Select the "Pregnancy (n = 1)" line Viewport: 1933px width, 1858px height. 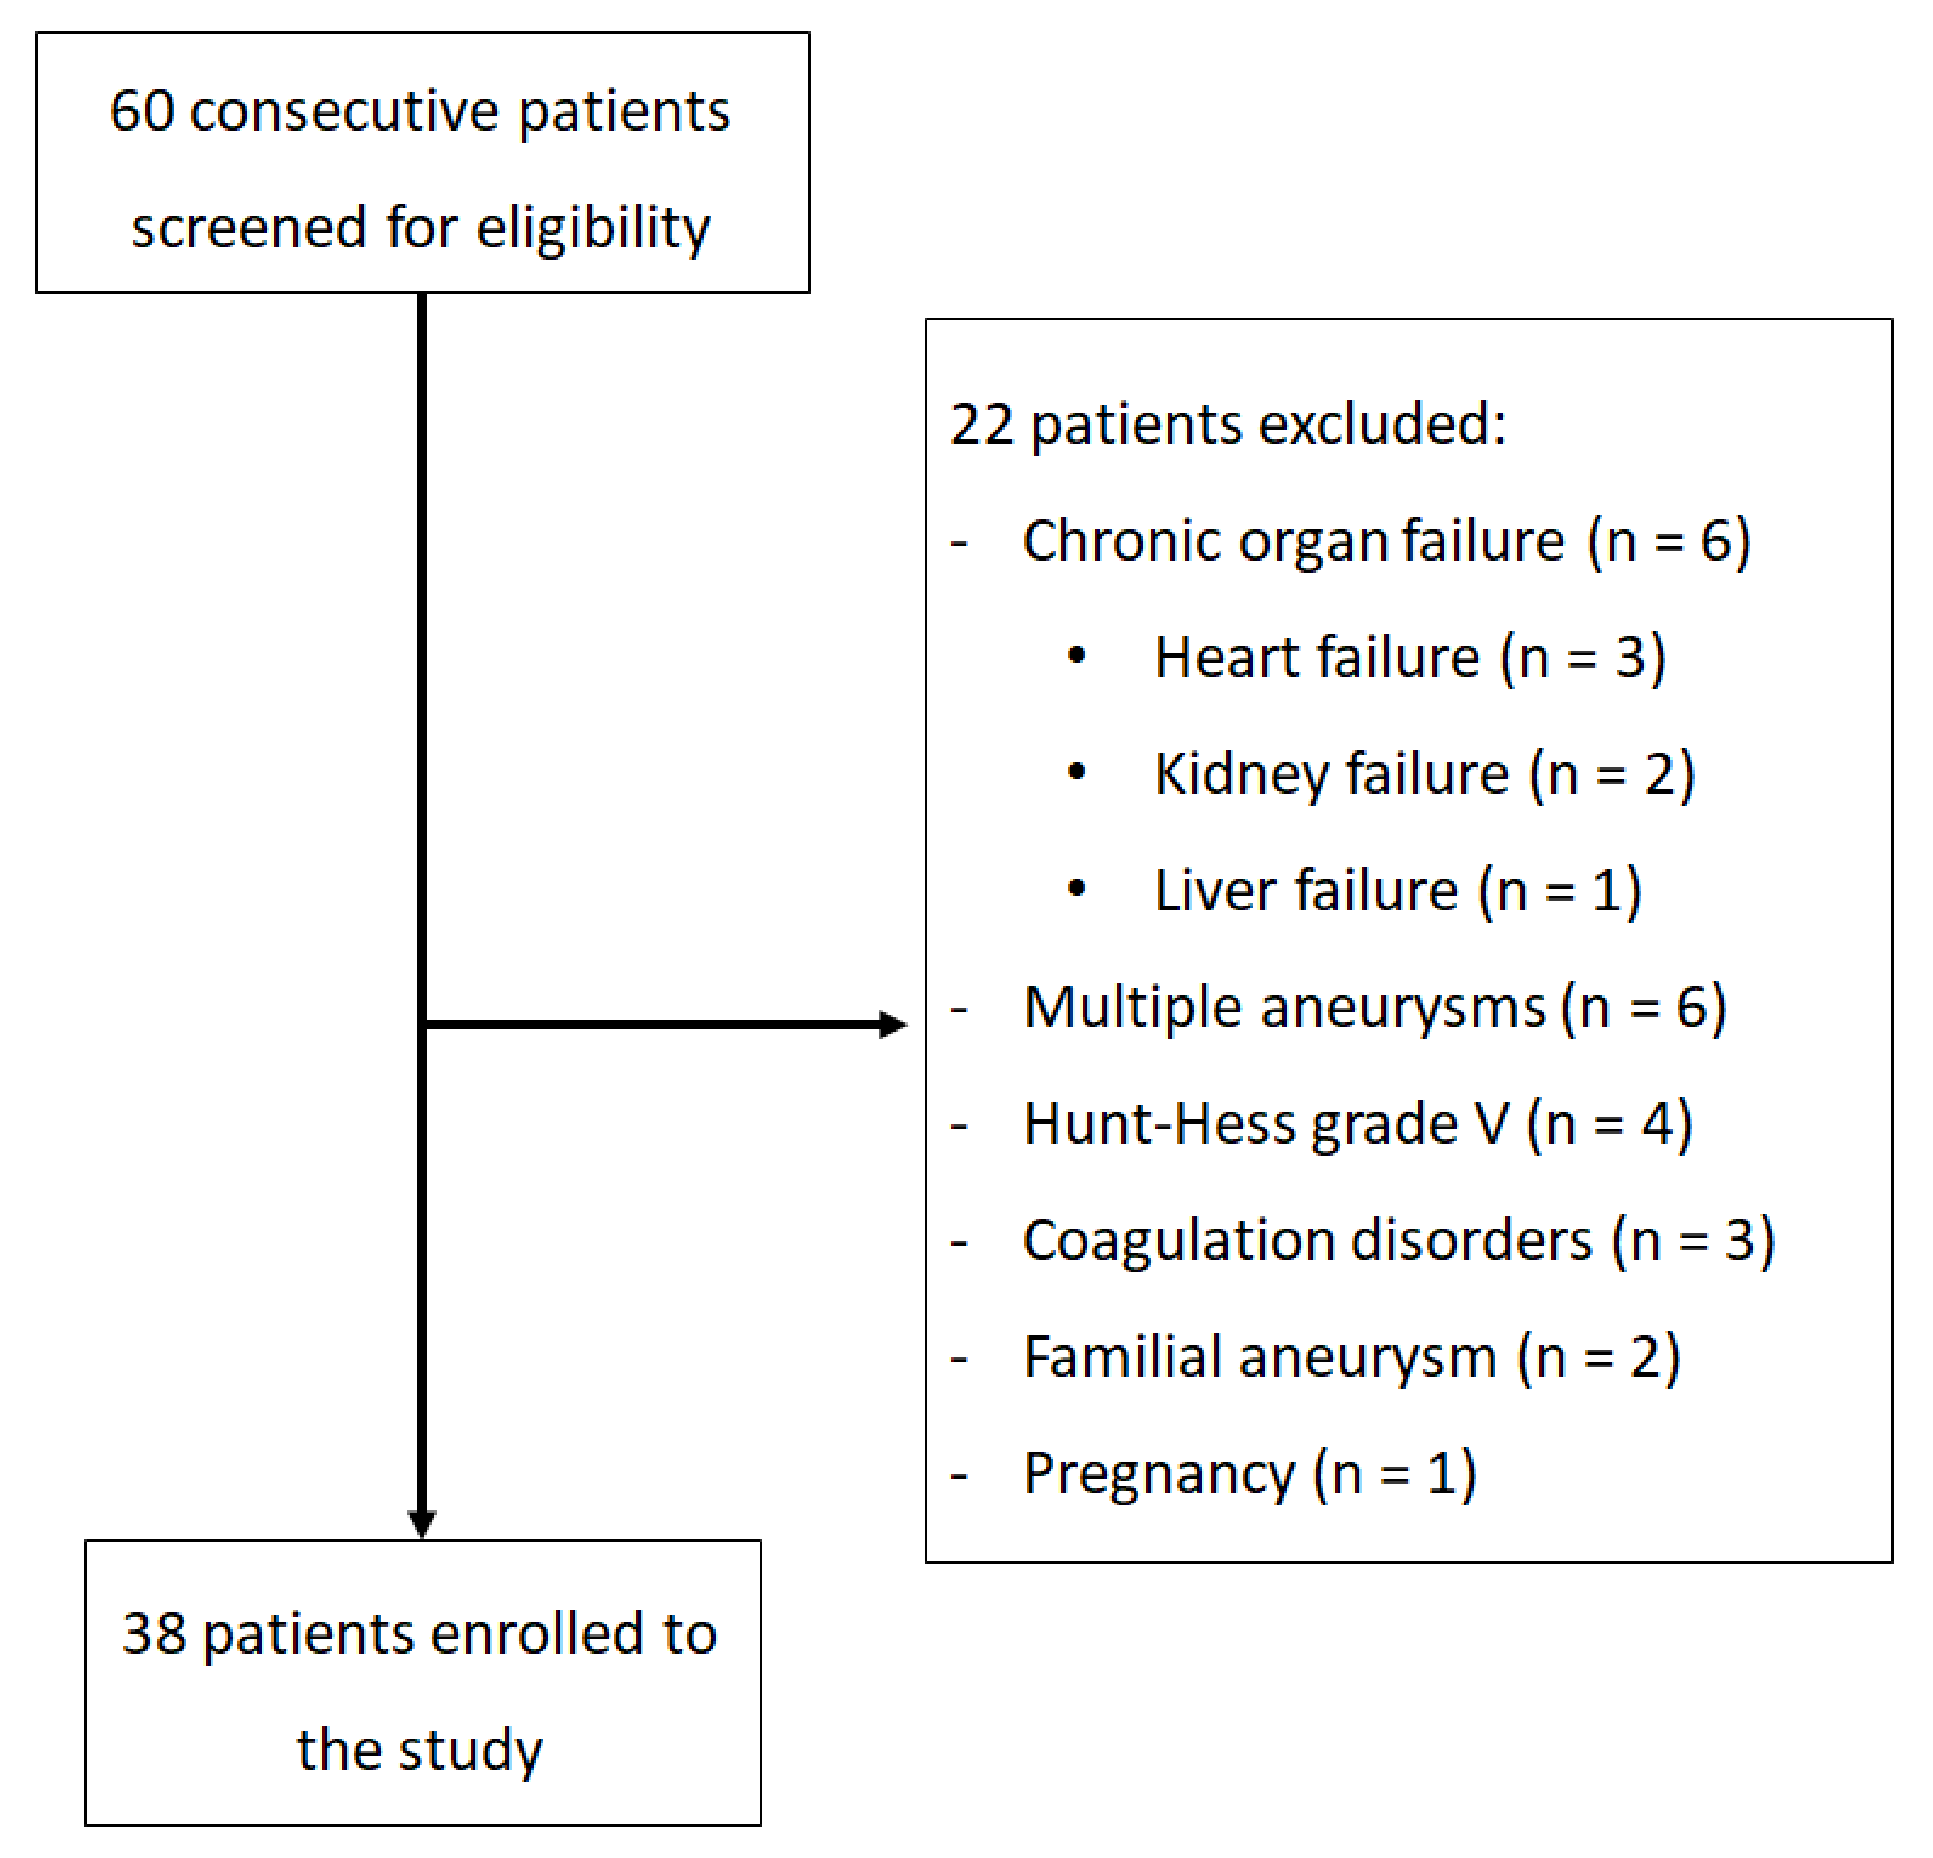click(x=1250, y=1474)
